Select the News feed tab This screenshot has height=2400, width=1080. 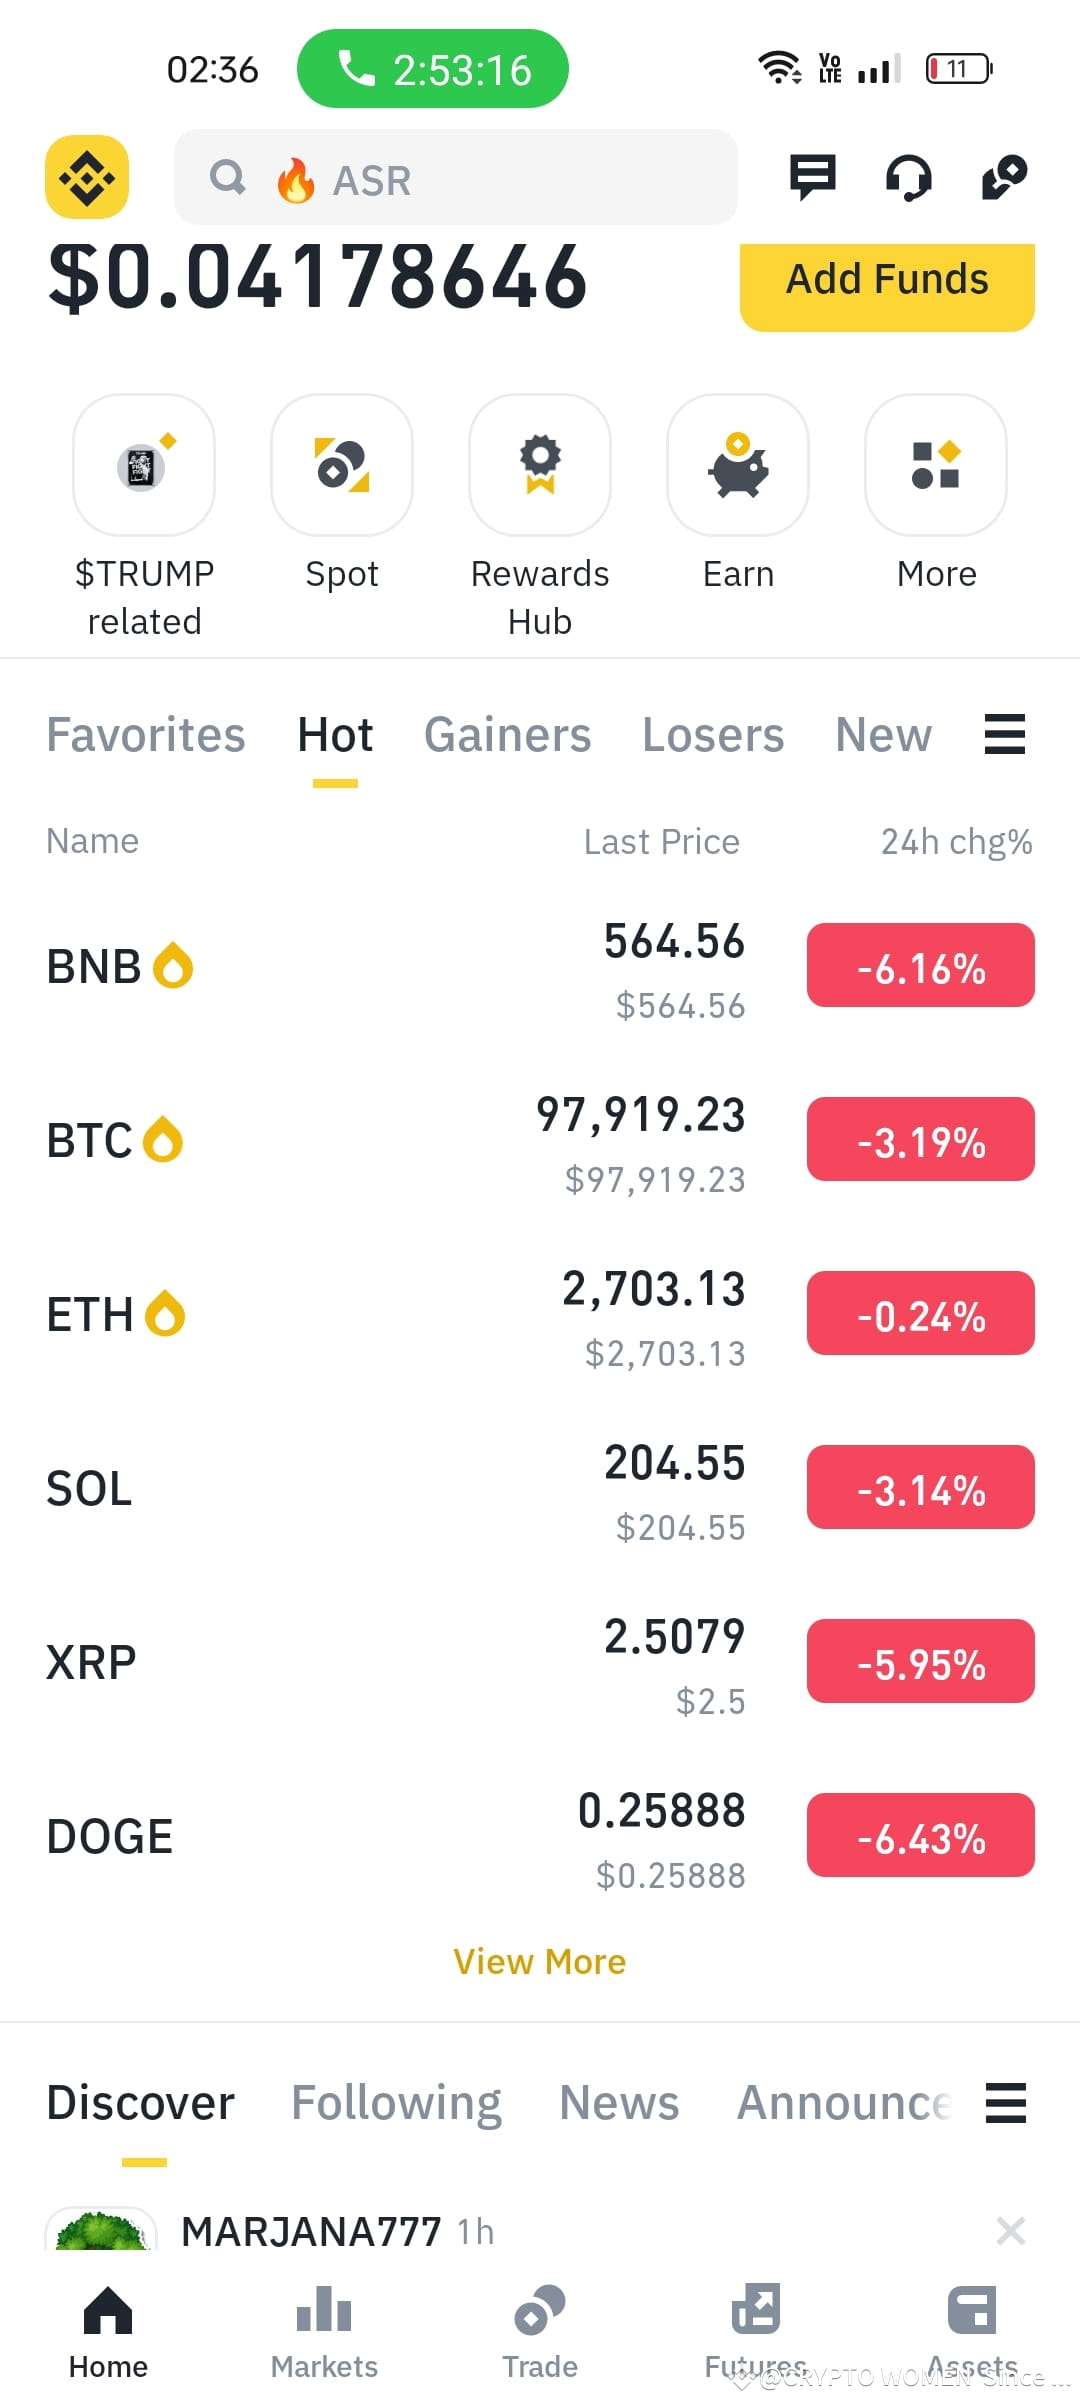[619, 2102]
